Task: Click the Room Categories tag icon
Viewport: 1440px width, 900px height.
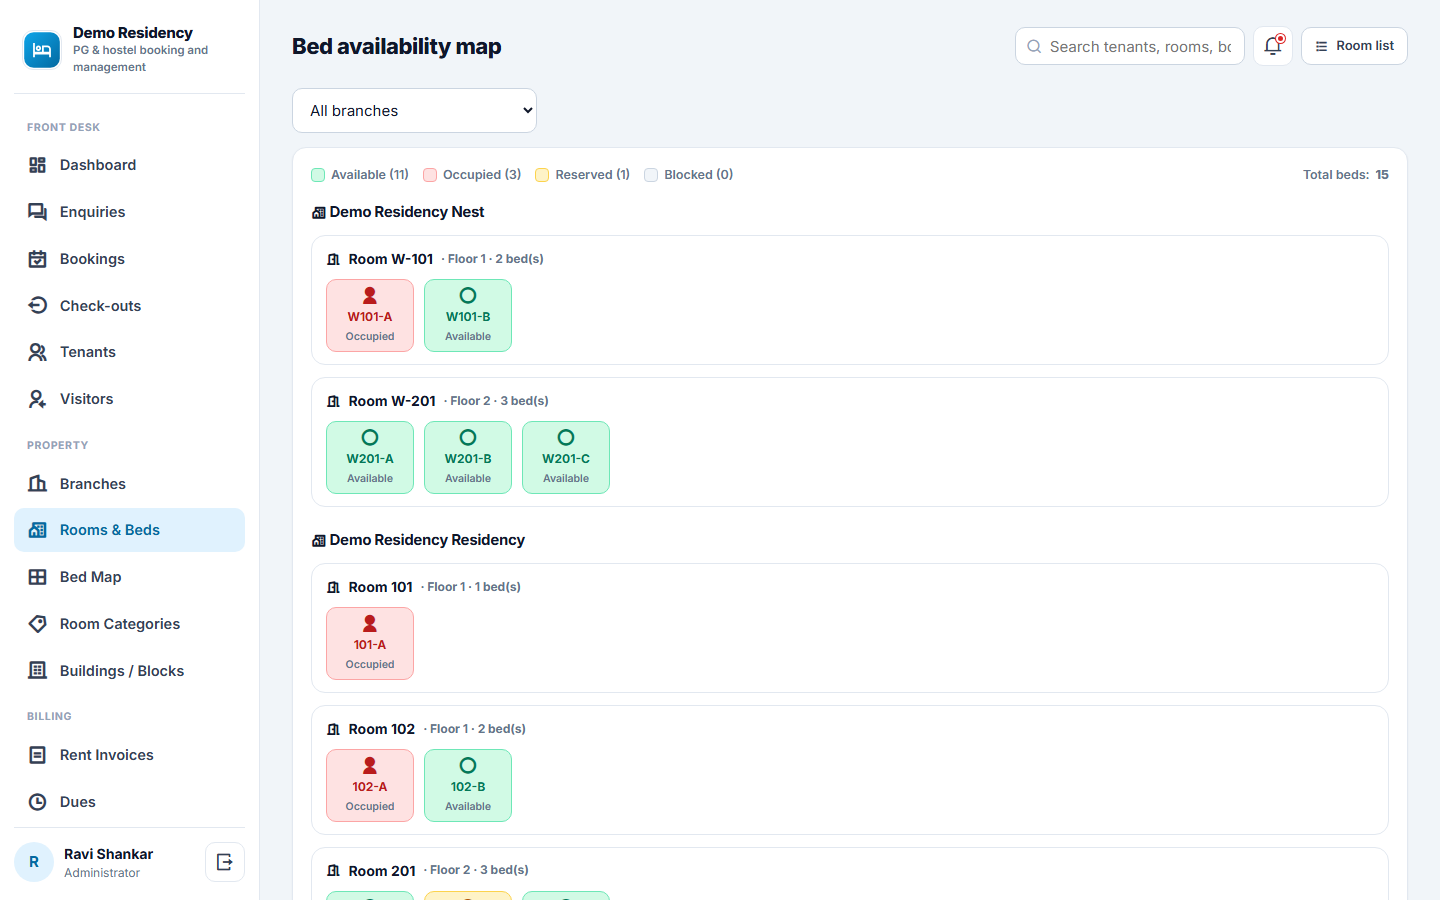Action: coord(38,624)
